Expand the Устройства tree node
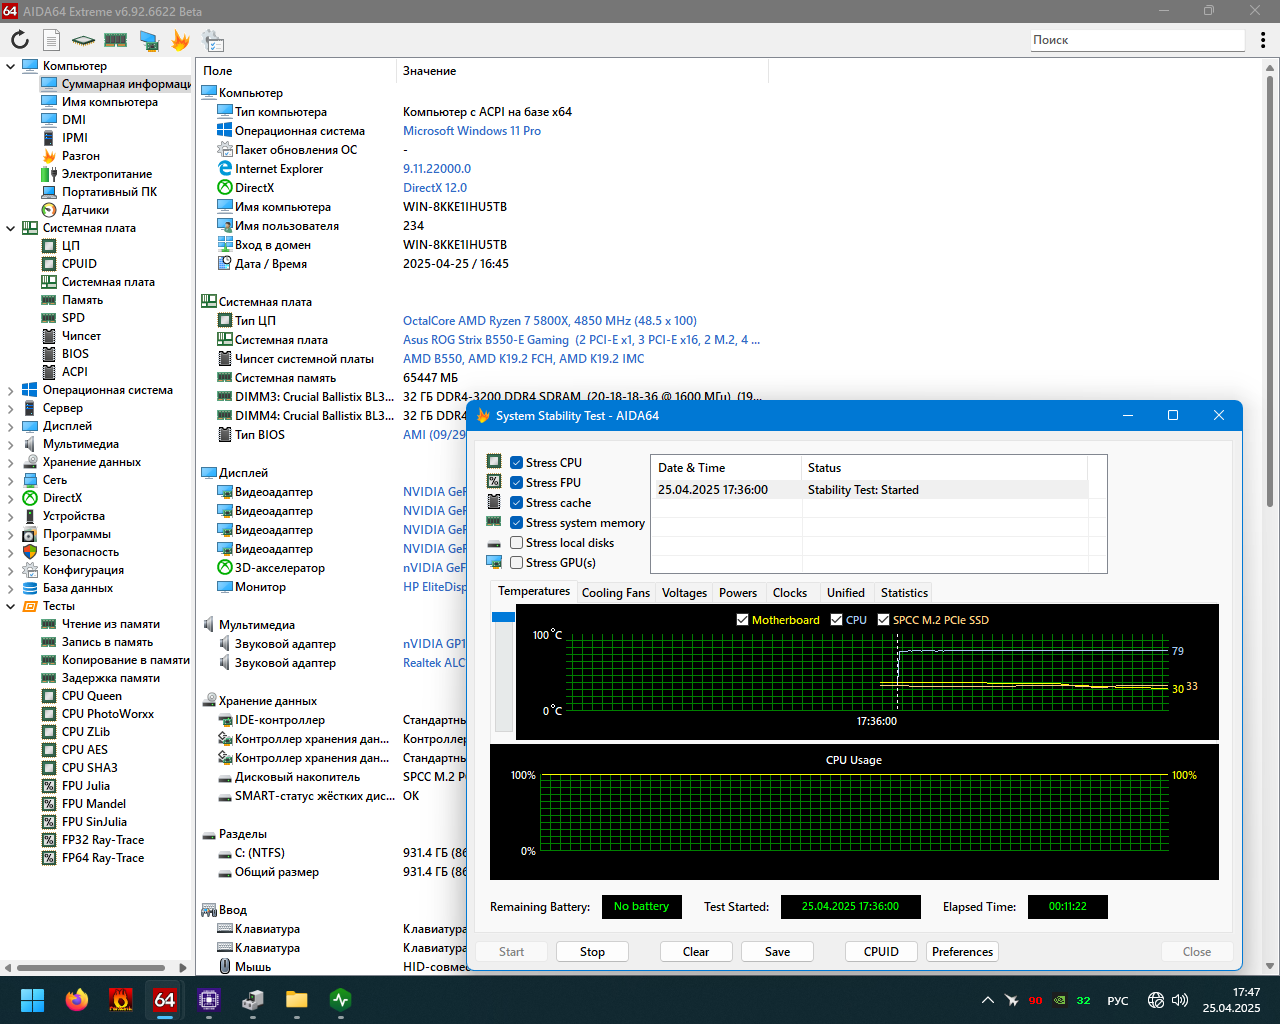 11,516
